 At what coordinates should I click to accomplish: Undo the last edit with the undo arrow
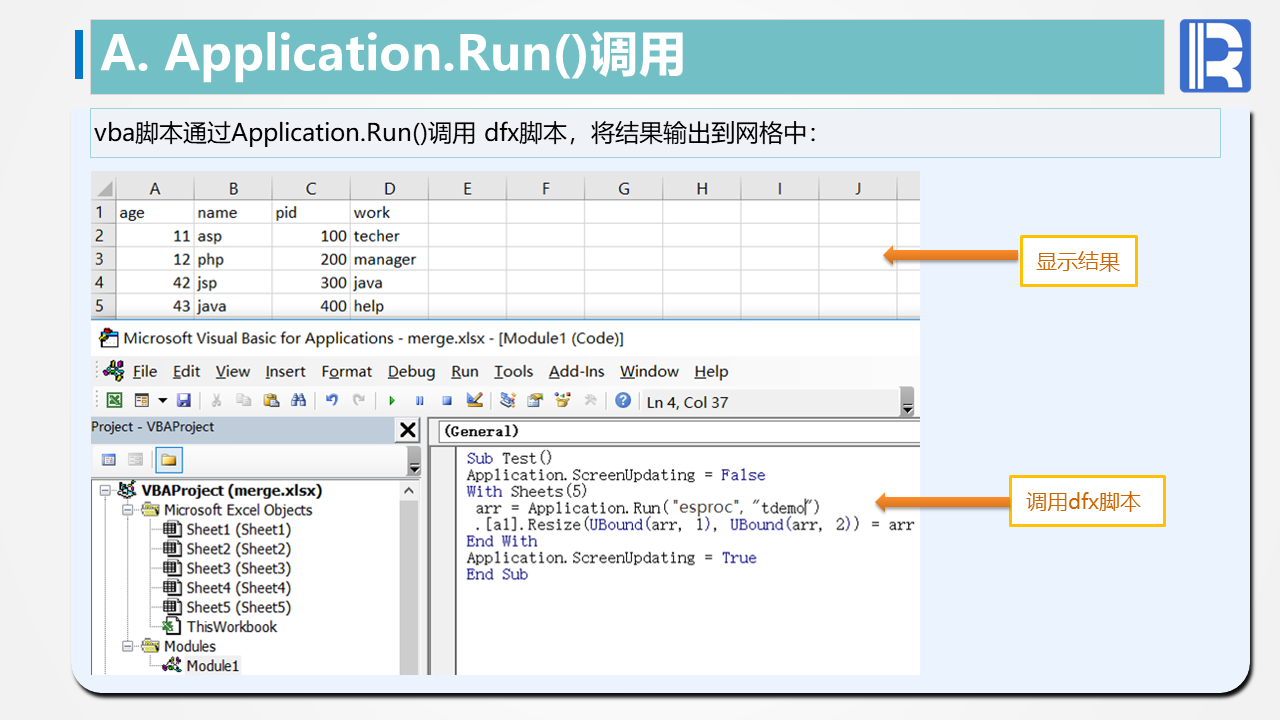tap(331, 401)
